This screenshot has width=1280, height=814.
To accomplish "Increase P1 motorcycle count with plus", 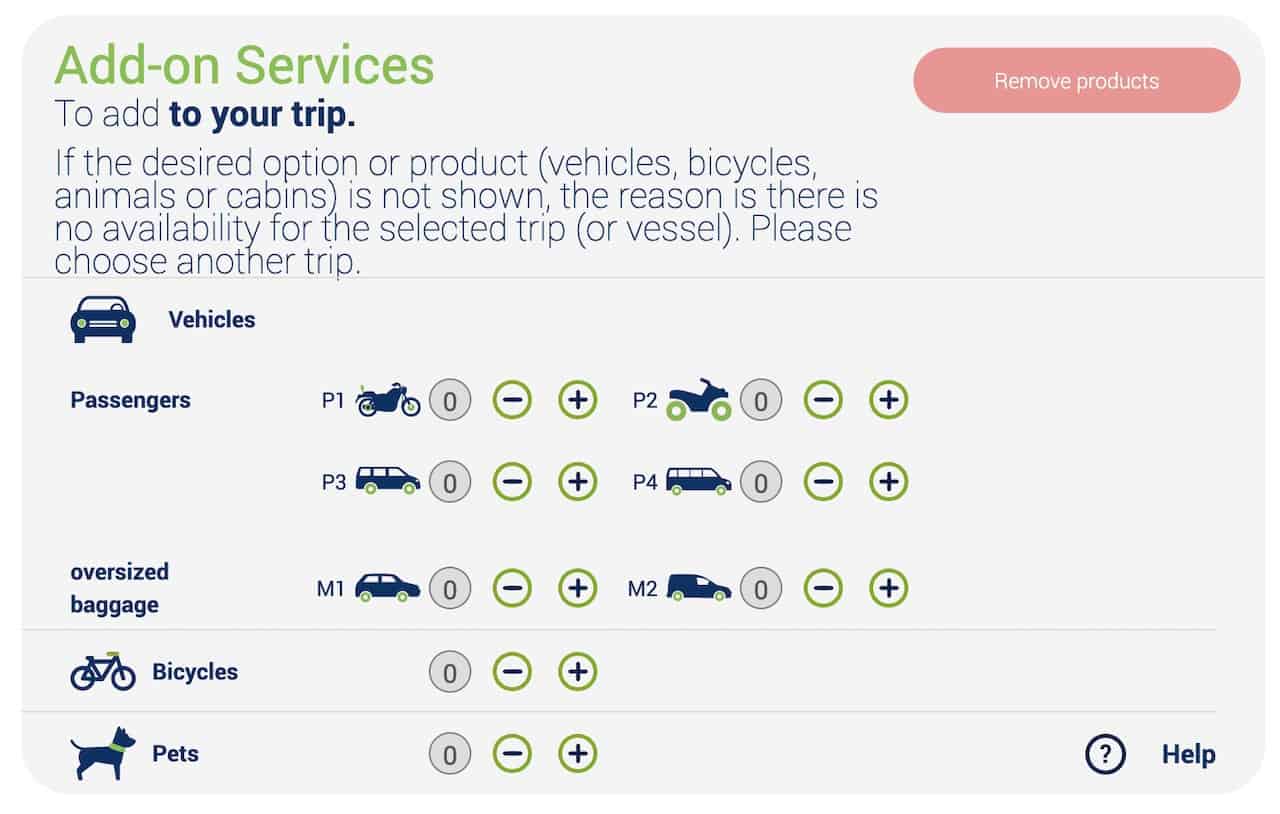I will (x=577, y=400).
